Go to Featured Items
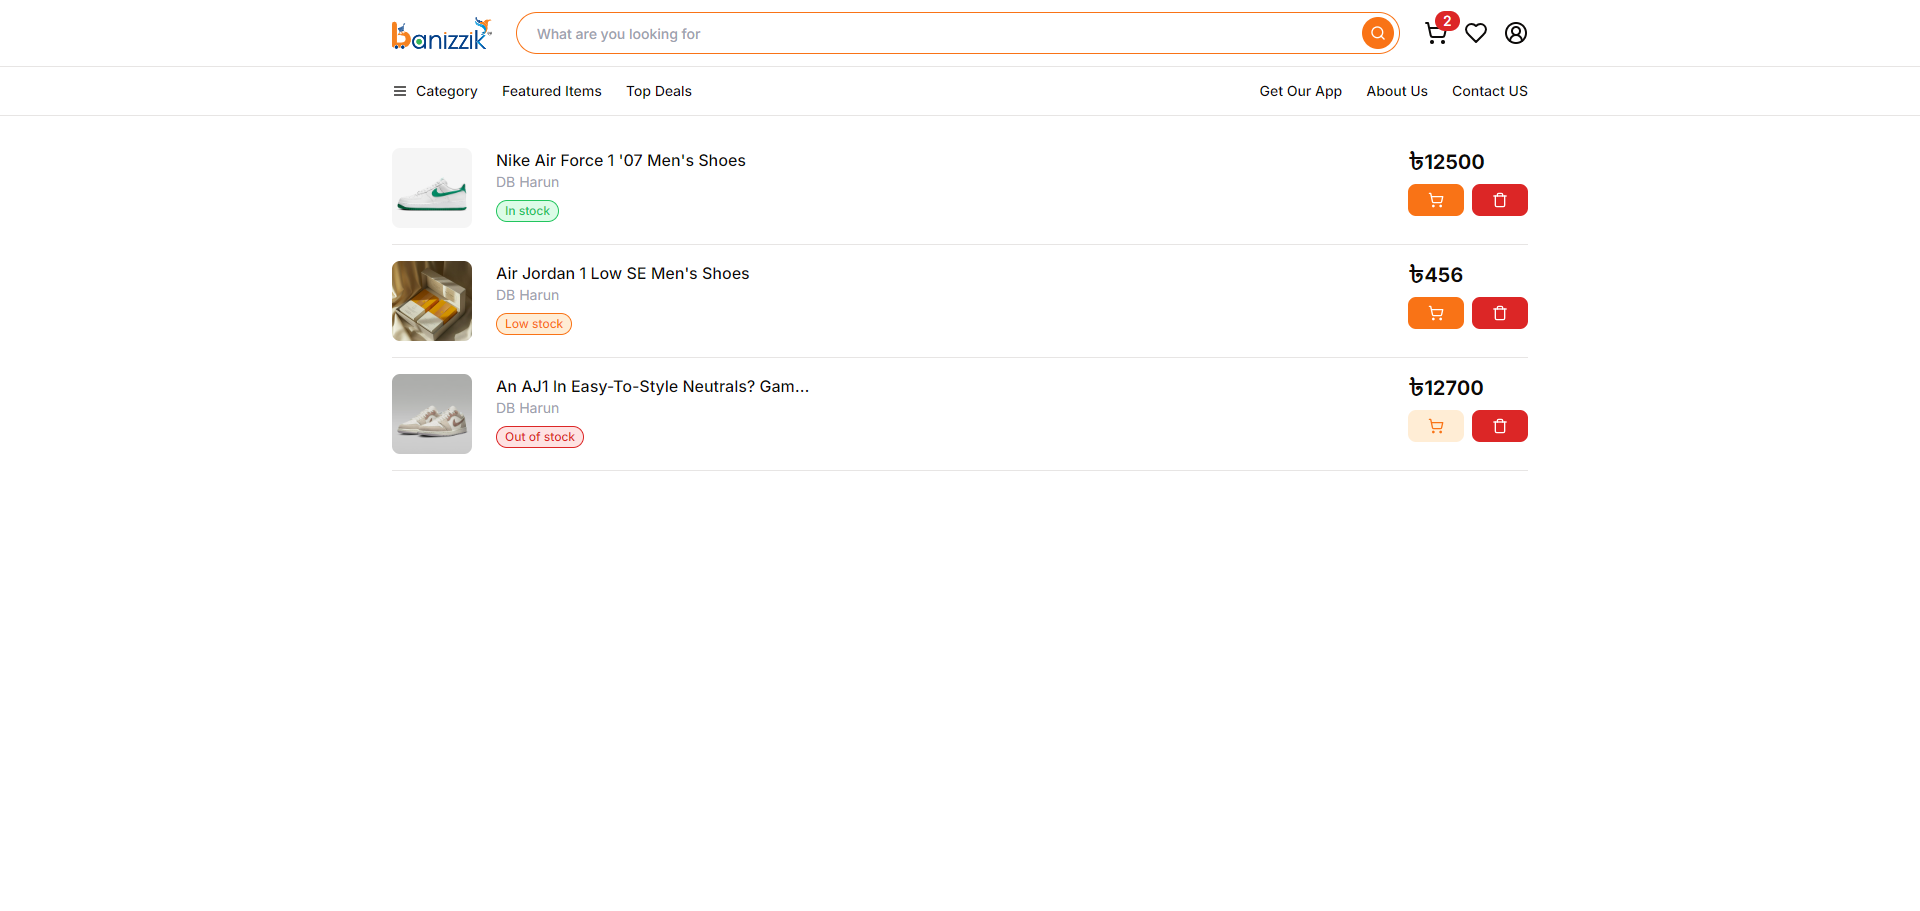Viewport: 1920px width, 911px height. 552,91
